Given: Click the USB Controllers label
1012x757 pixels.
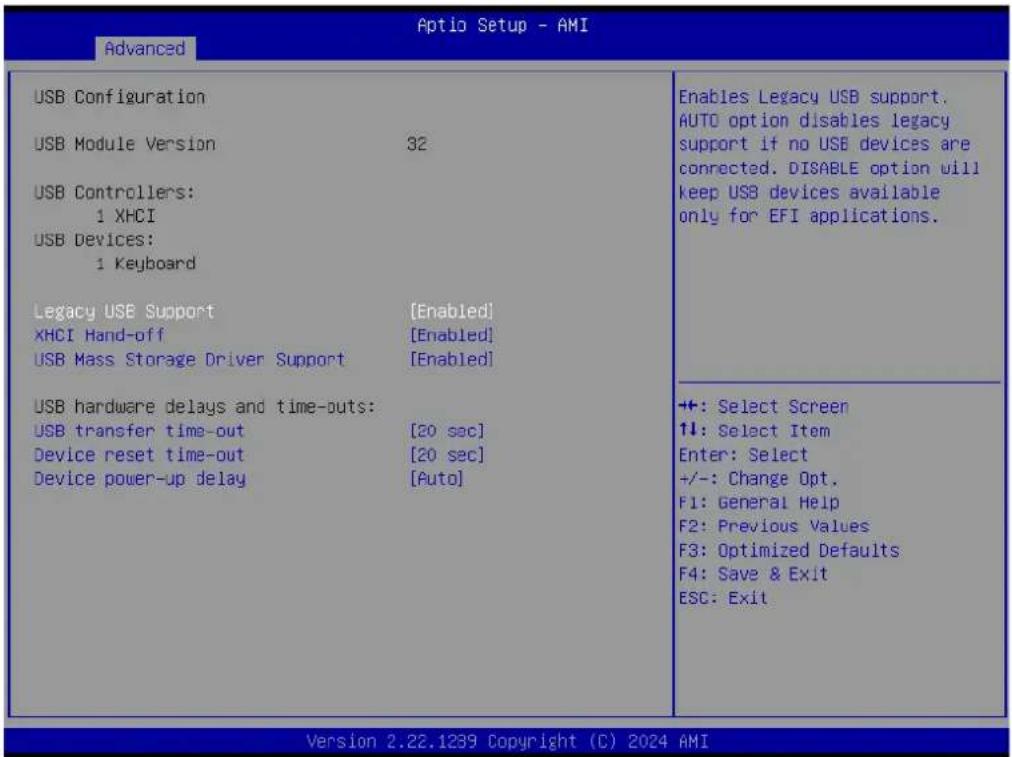Looking at the screenshot, I should 114,192.
